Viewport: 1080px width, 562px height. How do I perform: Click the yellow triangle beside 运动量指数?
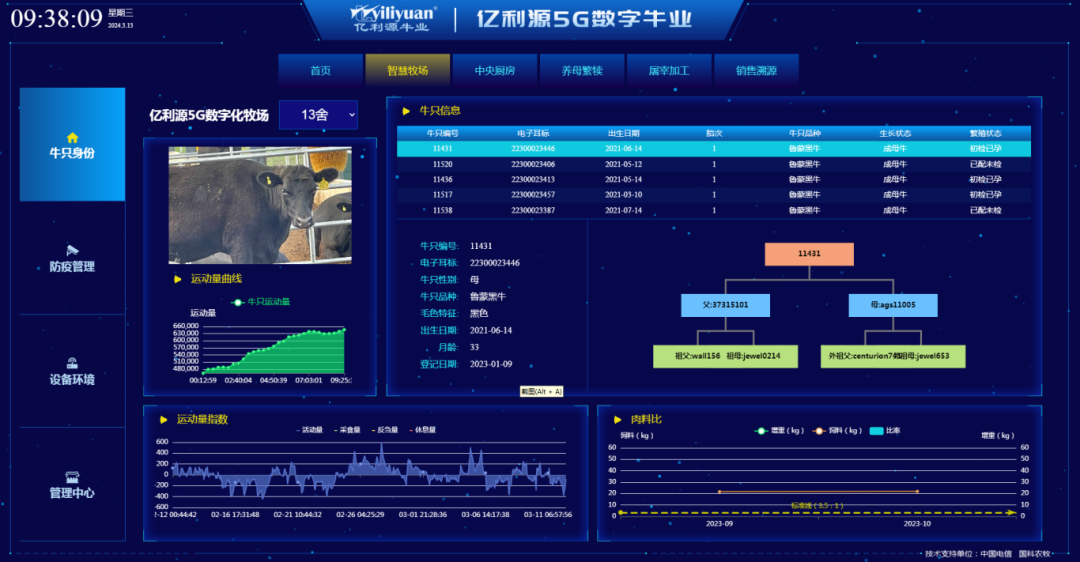pyautogui.click(x=164, y=419)
